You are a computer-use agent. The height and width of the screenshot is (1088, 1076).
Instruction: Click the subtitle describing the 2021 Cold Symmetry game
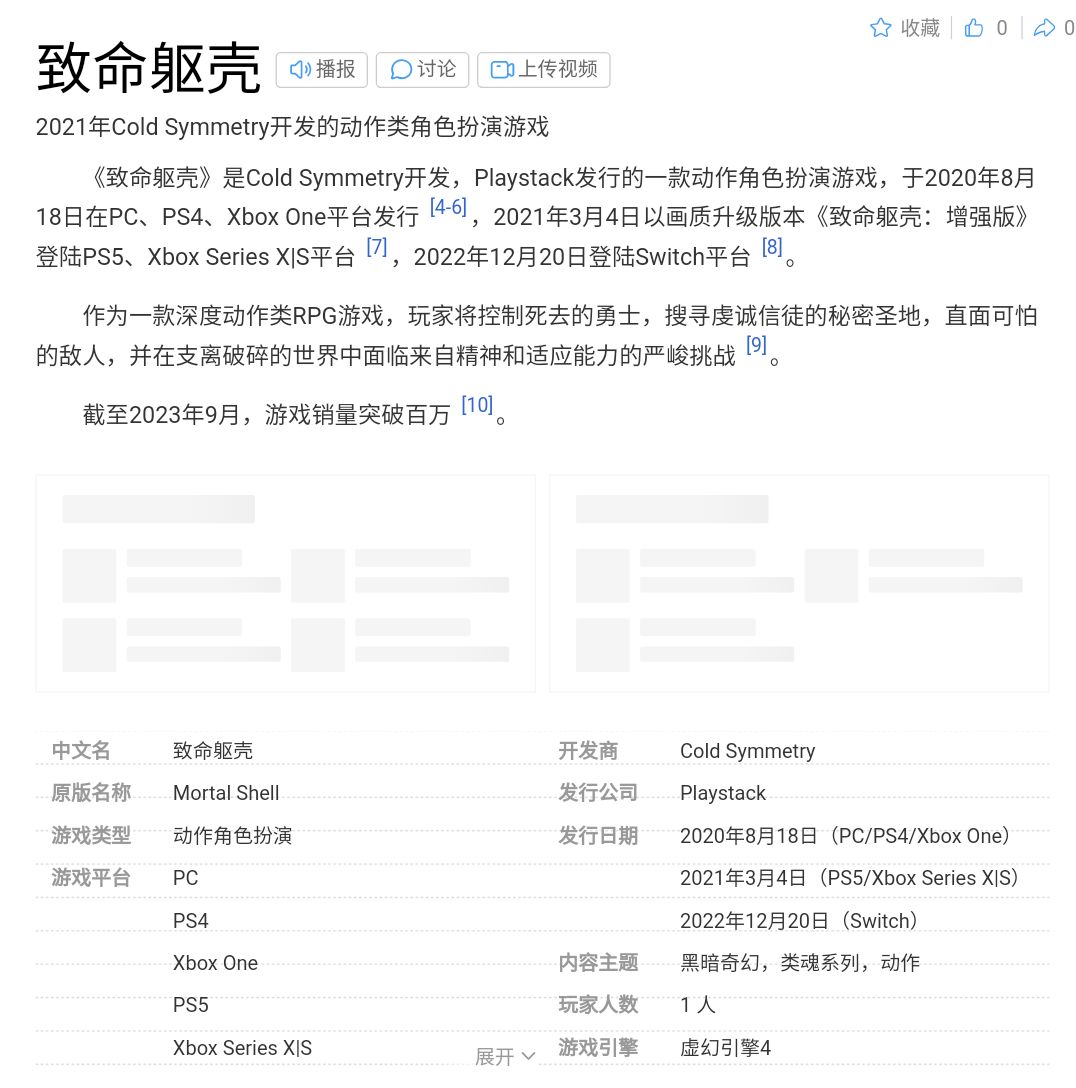[x=292, y=127]
